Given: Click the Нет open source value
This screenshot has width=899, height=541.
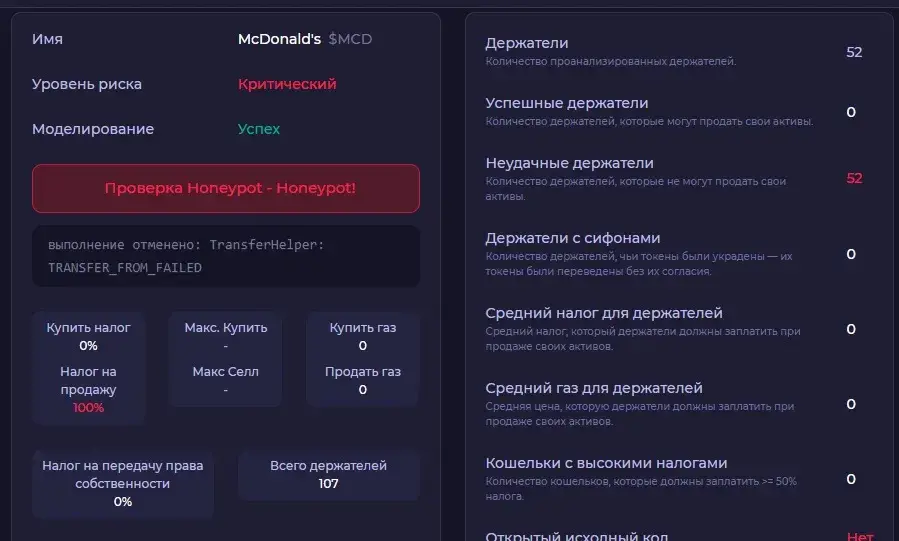Looking at the screenshot, I should 860,536.
